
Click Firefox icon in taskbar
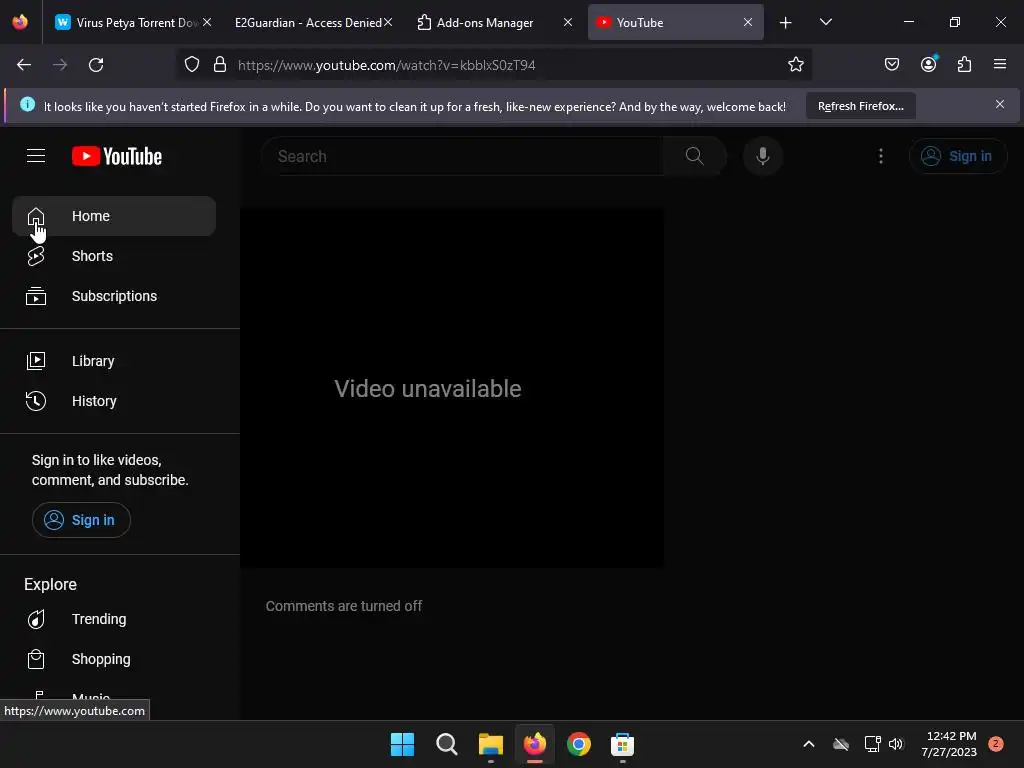point(535,744)
